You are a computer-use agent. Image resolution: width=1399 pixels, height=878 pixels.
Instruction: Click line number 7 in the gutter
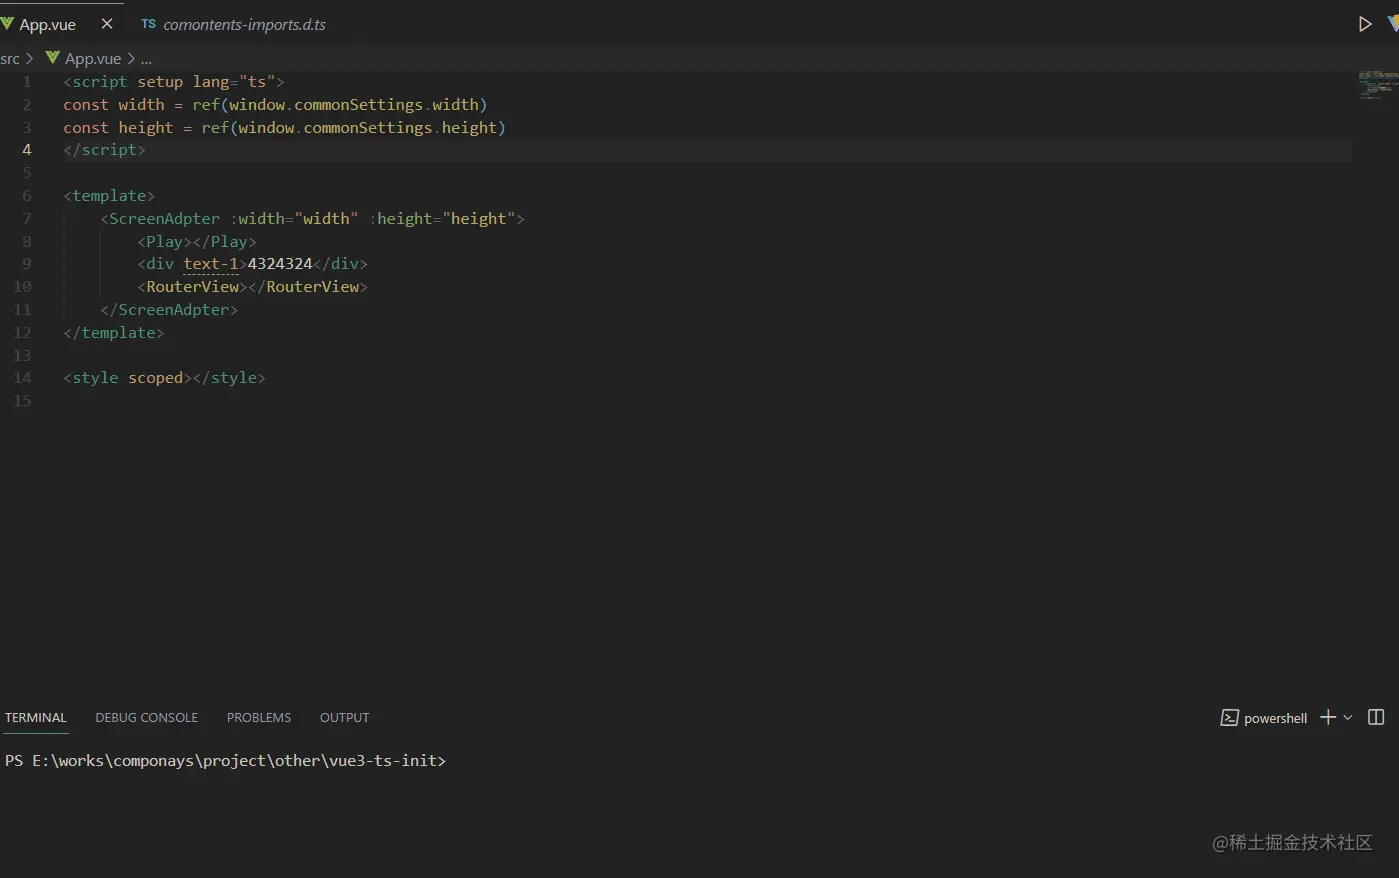coord(27,219)
